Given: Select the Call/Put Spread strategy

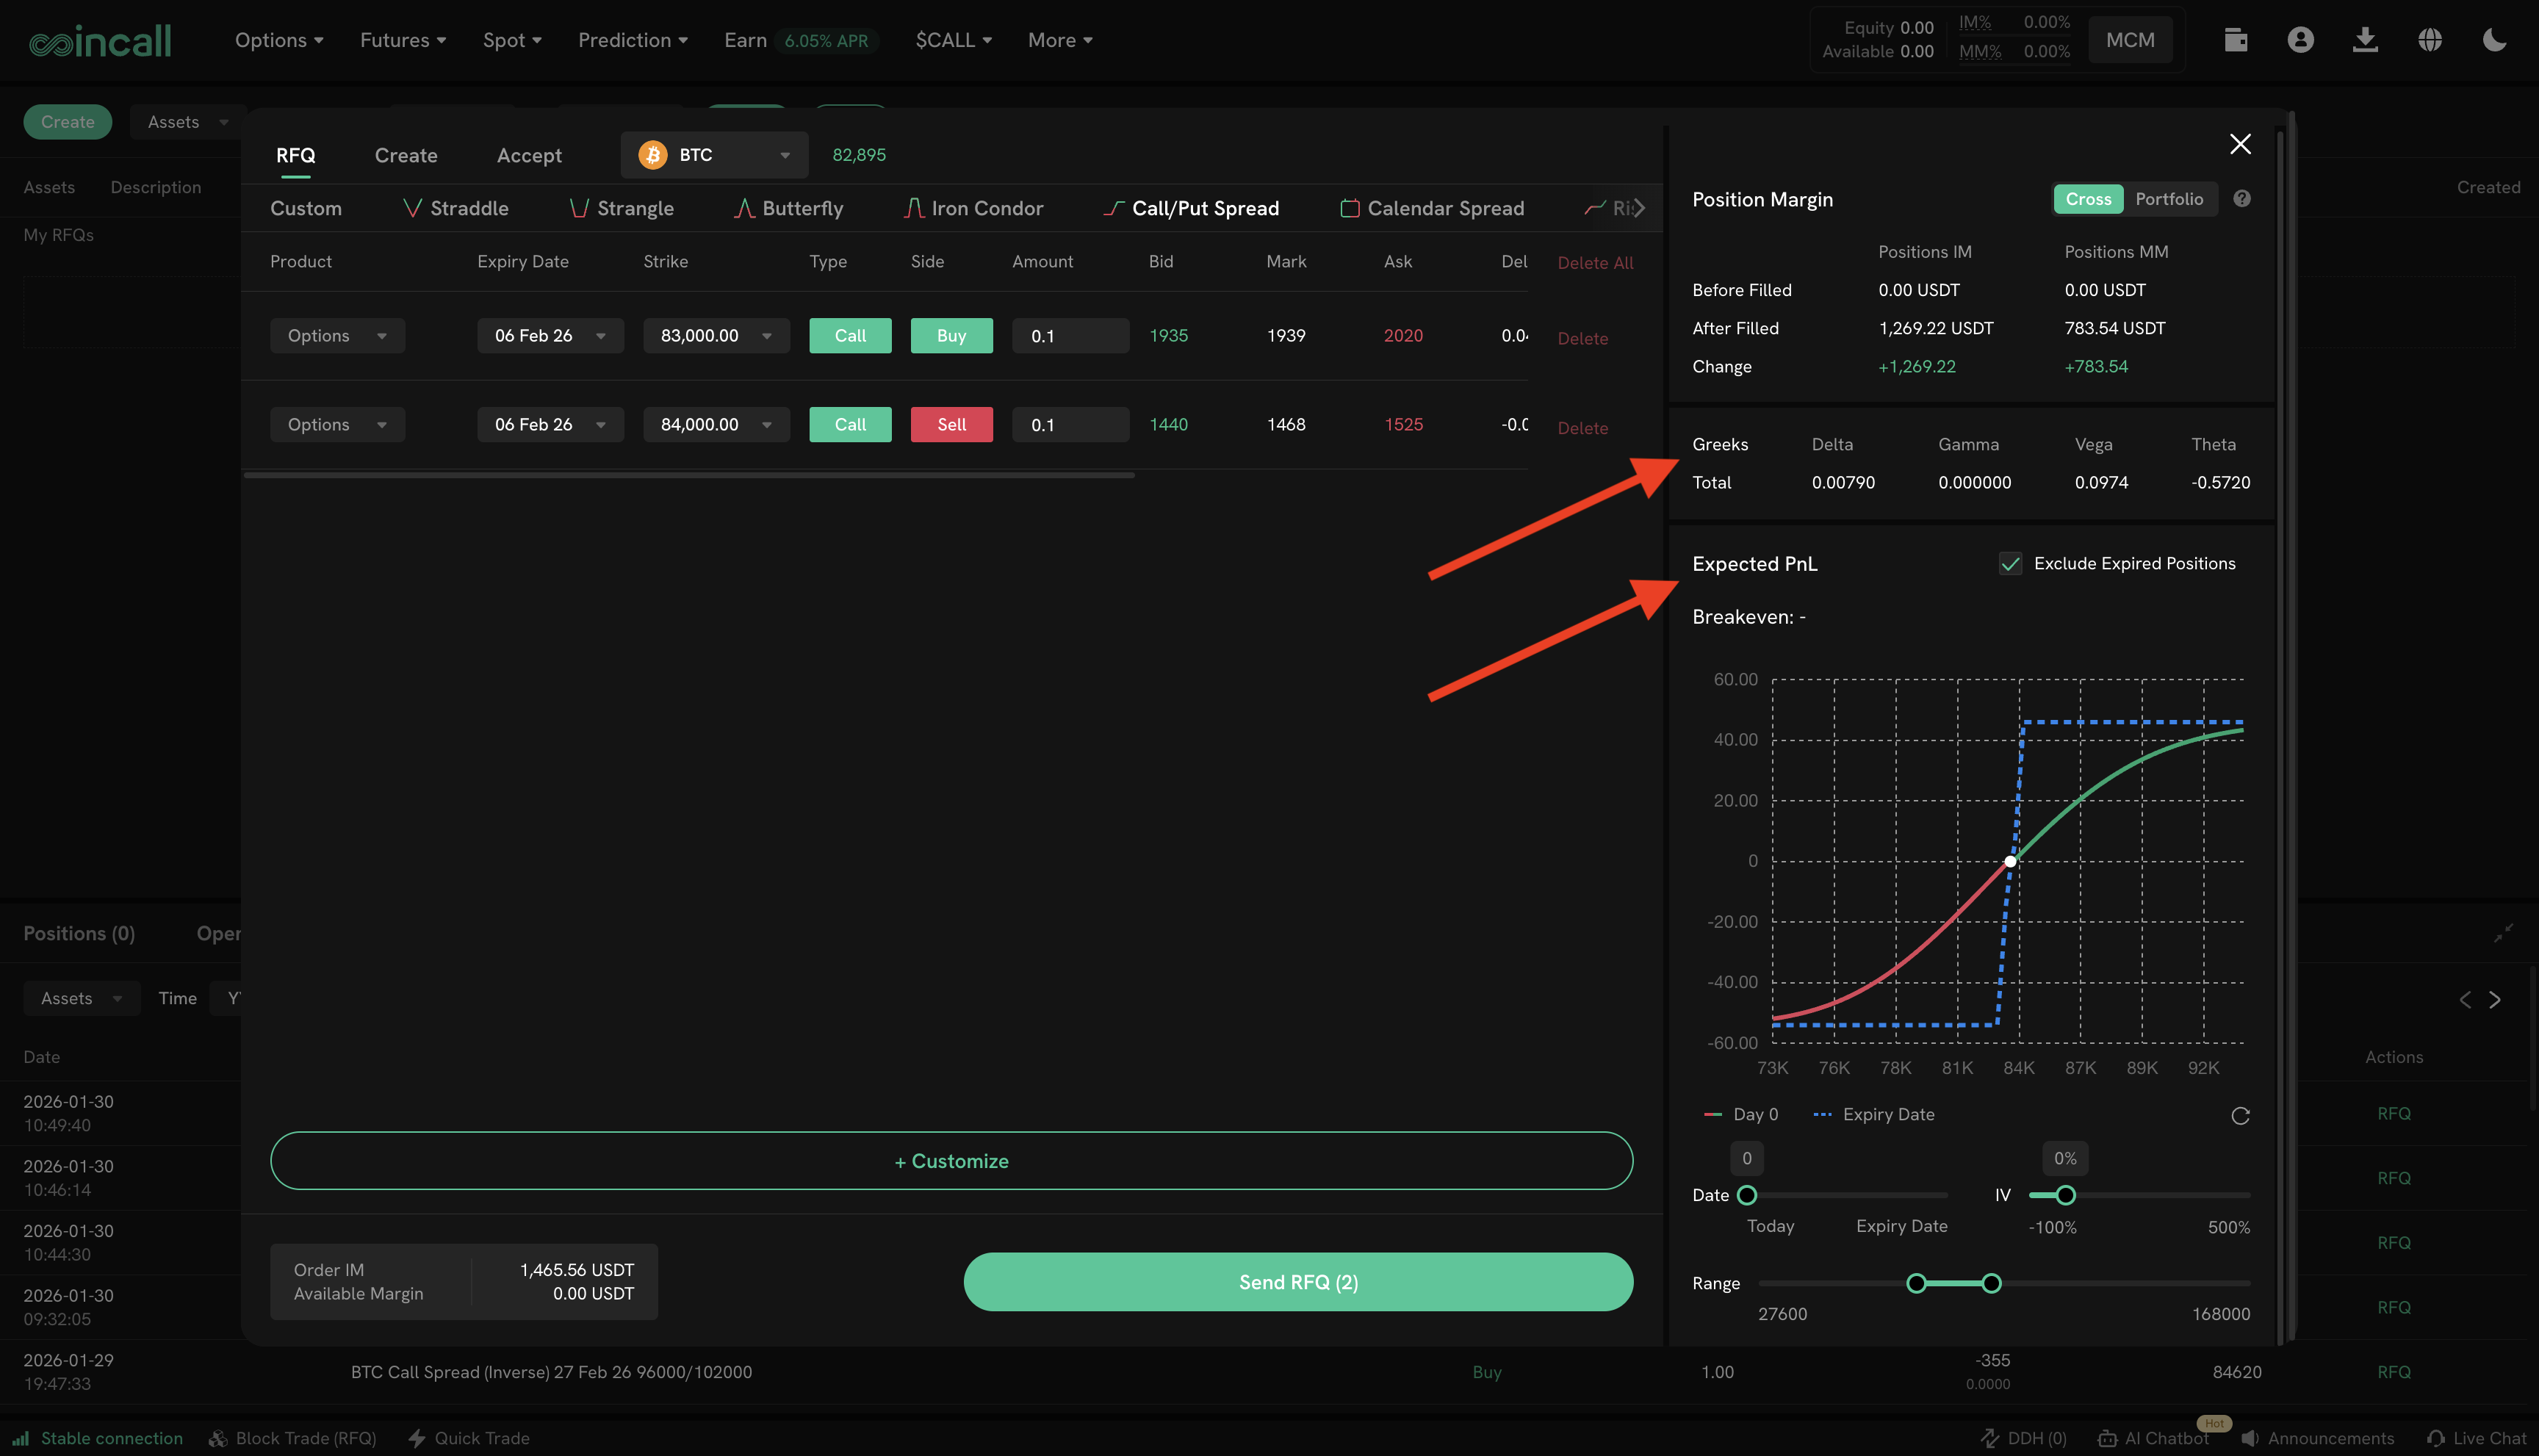Looking at the screenshot, I should click(1191, 208).
